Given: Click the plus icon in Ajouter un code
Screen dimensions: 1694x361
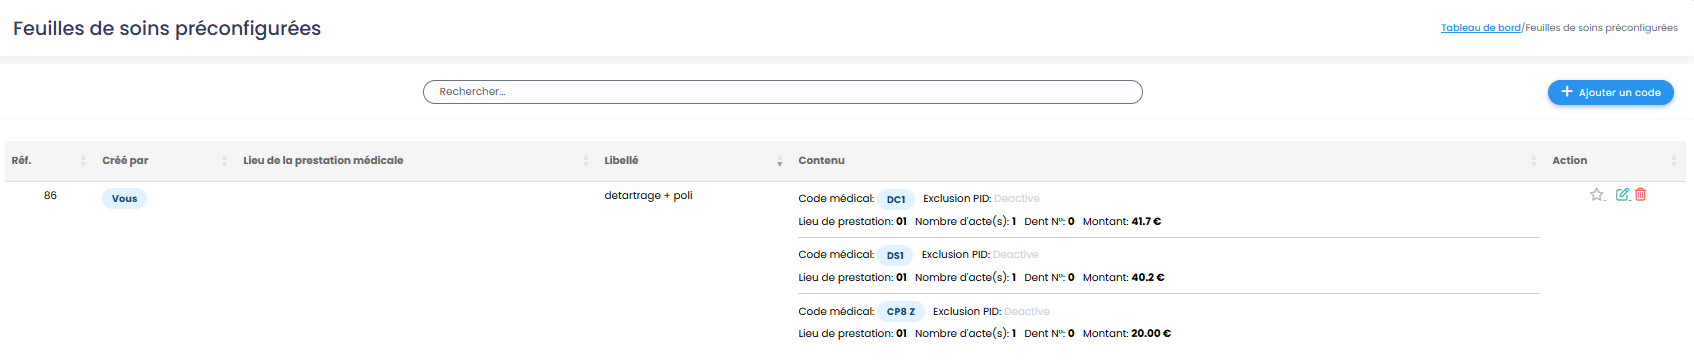Looking at the screenshot, I should 1567,92.
